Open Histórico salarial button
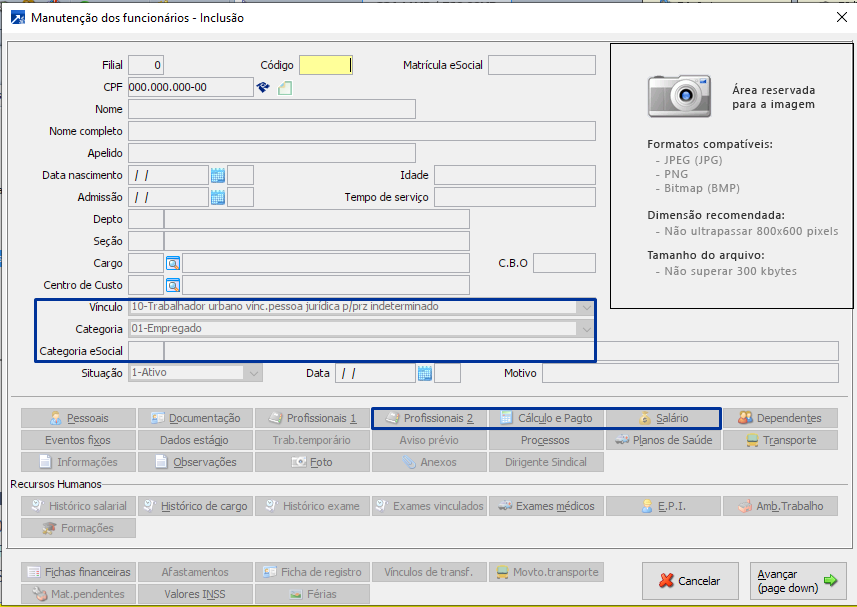Viewport: 857px width, 607px height. [78, 506]
